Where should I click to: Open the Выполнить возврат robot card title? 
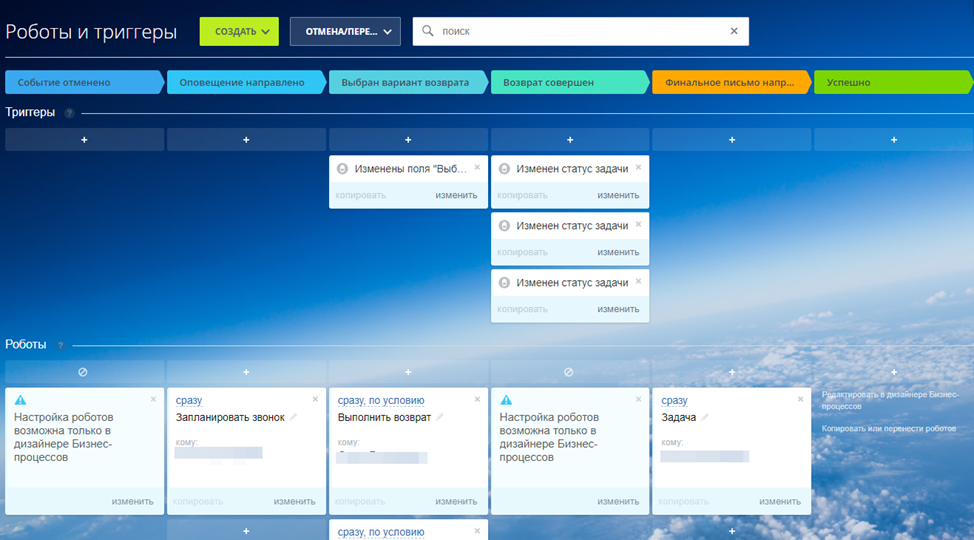[384, 417]
